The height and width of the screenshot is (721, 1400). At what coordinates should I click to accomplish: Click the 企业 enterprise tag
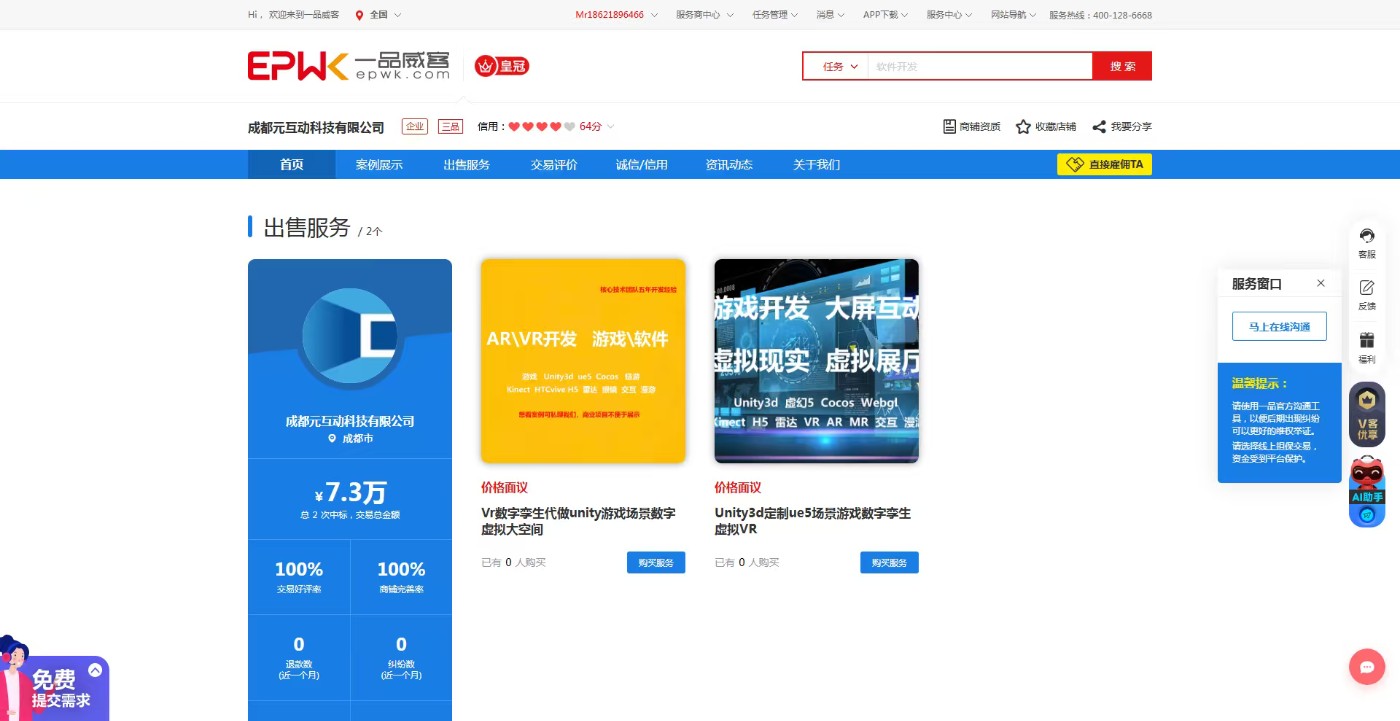[415, 126]
